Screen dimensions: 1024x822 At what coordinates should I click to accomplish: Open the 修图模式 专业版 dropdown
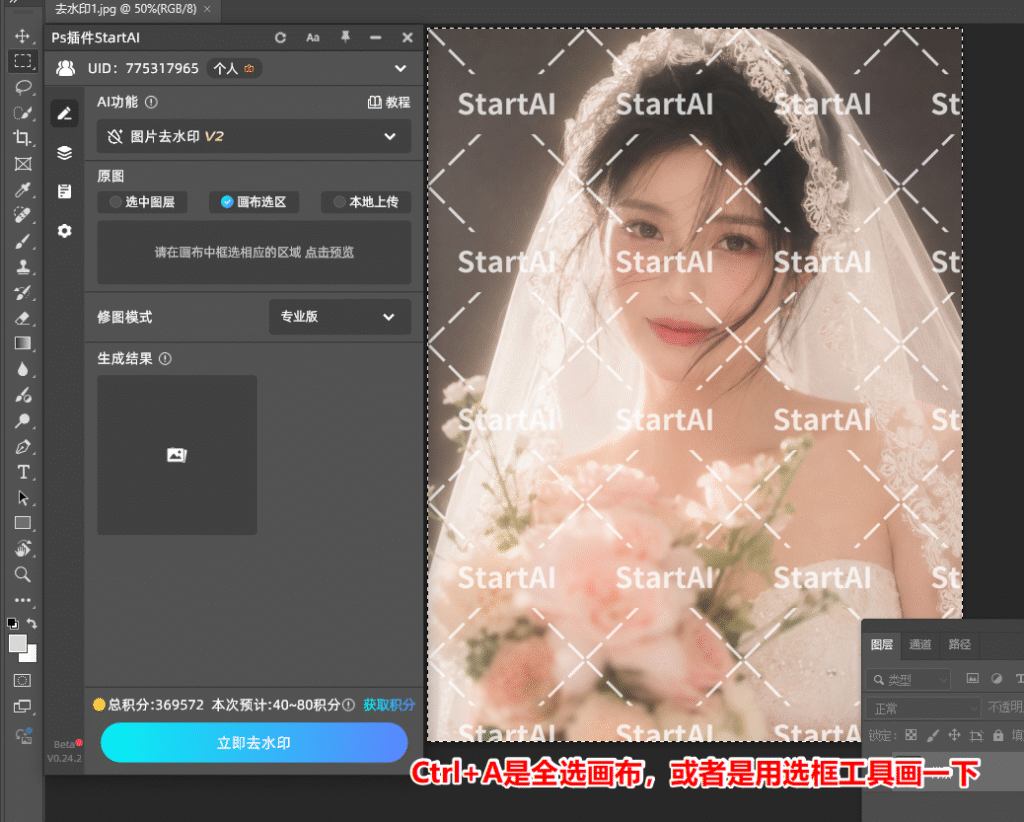point(340,317)
